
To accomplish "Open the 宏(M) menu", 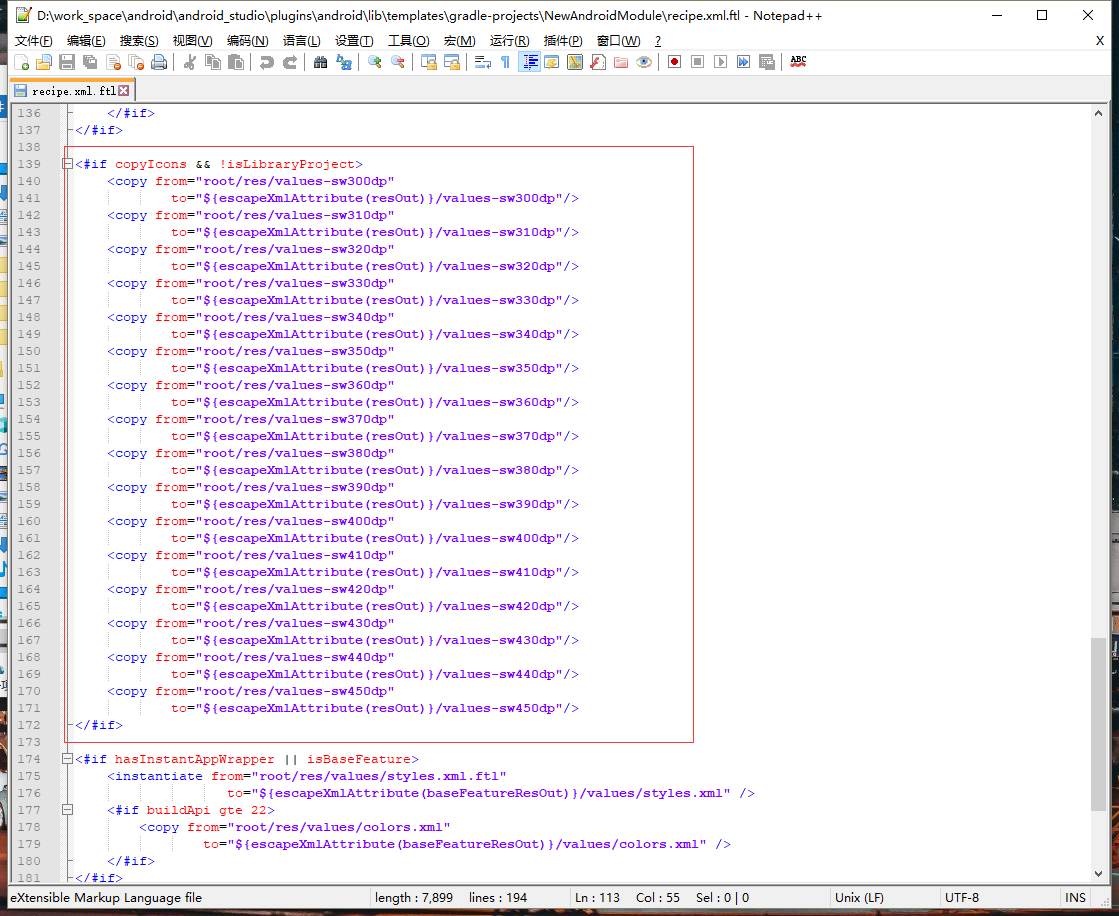I will (459, 41).
